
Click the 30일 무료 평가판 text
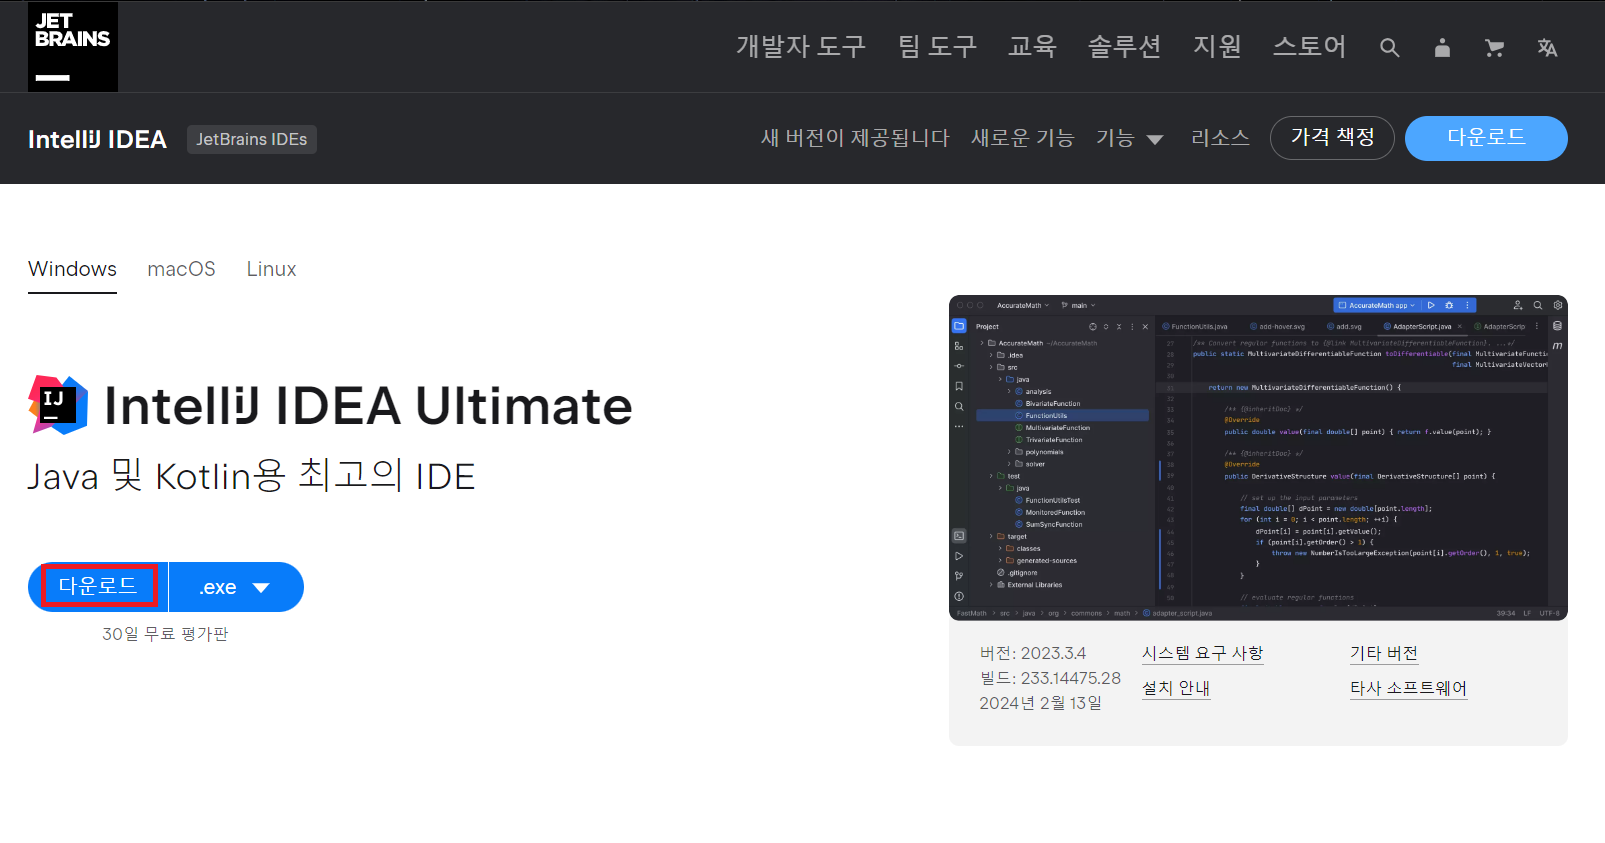click(x=165, y=634)
